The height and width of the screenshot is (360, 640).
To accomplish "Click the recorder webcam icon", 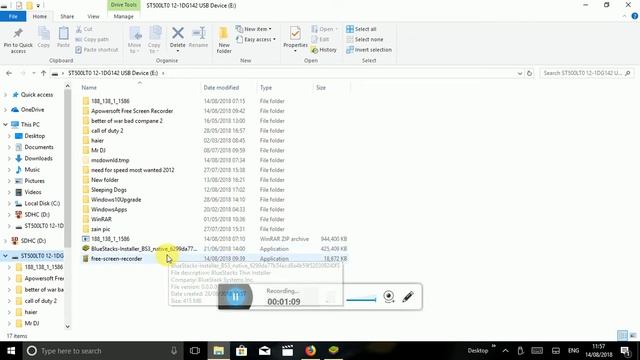I will [389, 297].
